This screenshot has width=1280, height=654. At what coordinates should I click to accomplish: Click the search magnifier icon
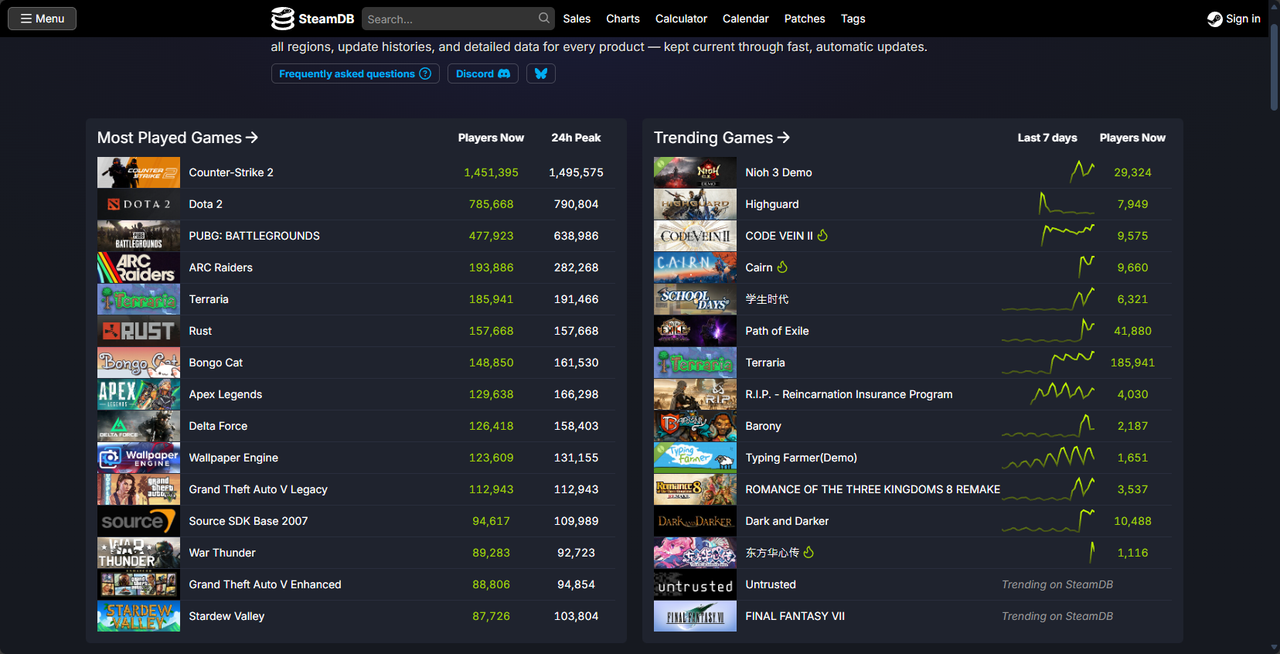(544, 18)
